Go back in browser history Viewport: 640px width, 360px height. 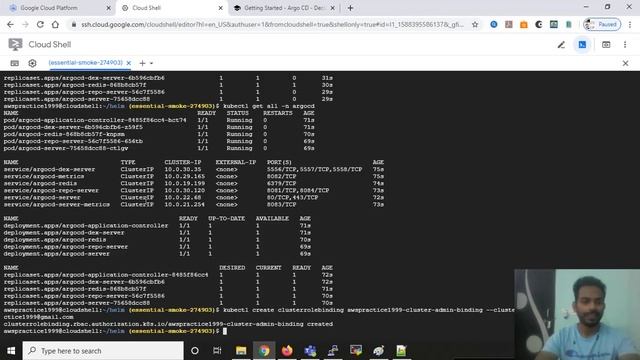tap(10, 24)
